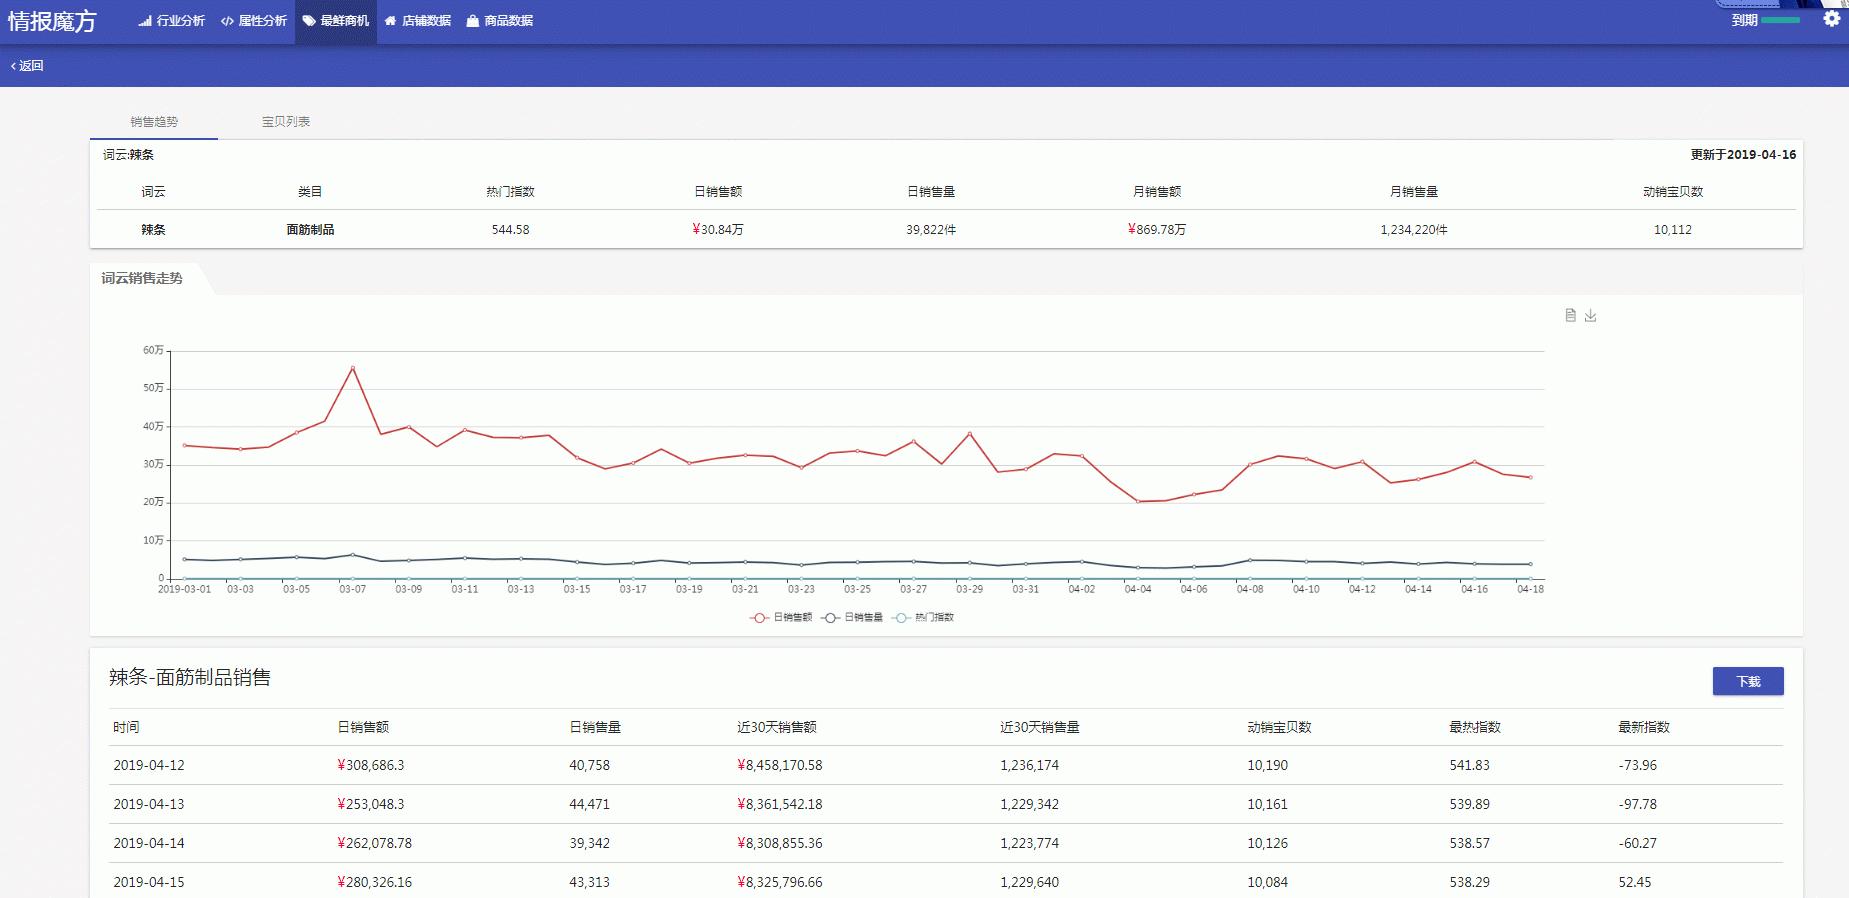The width and height of the screenshot is (1849, 898).
Task: Click the 03-07 peak point on the red line
Action: (x=352, y=368)
